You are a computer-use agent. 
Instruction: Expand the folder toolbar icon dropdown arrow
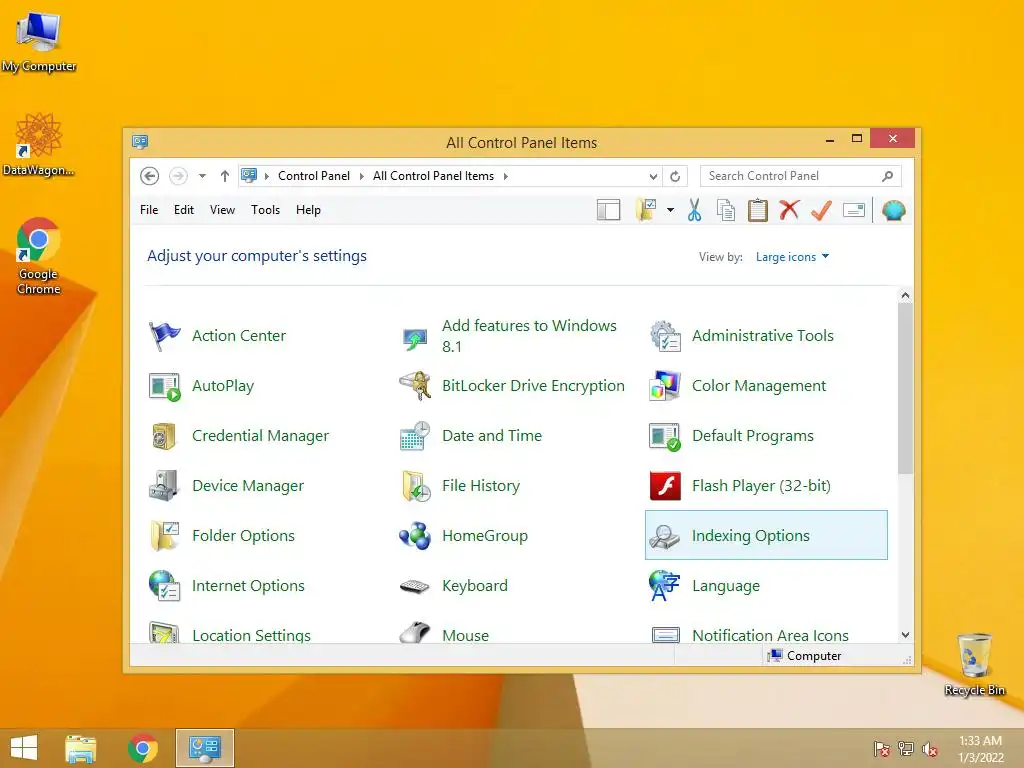click(x=670, y=210)
